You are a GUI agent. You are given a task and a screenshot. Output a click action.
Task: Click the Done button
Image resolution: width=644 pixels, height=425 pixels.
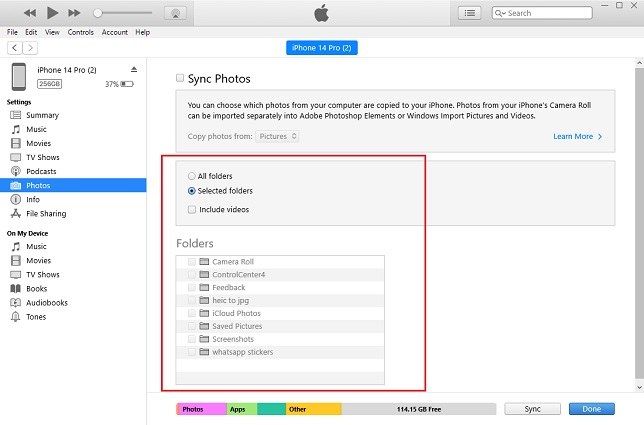[x=591, y=409]
